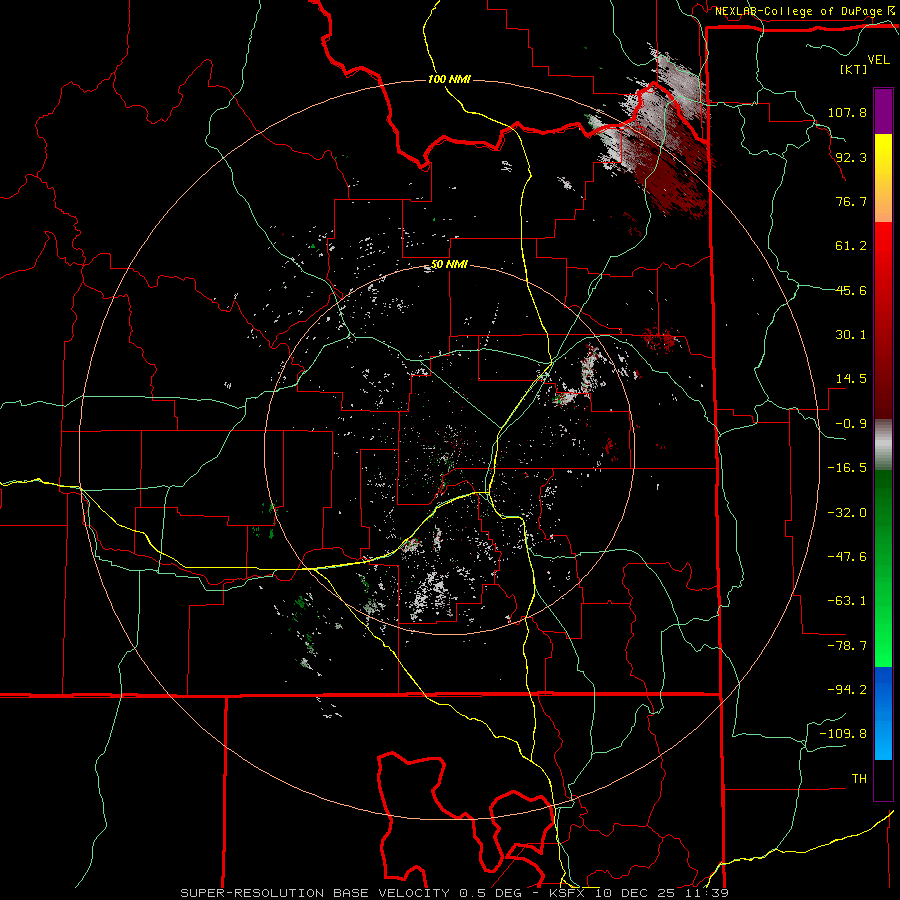Click the "100 NMI" range ring label
900x900 pixels.
(449, 79)
